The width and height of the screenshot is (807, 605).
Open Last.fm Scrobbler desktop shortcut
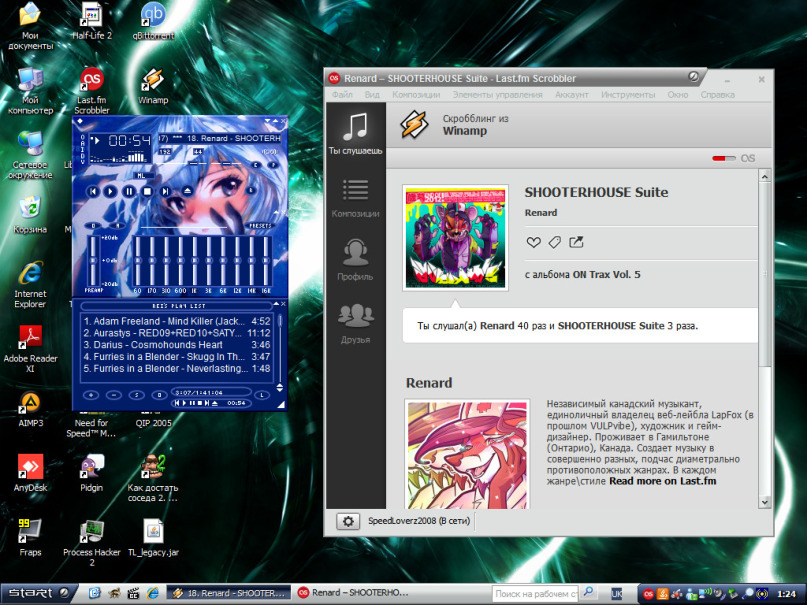tap(92, 90)
